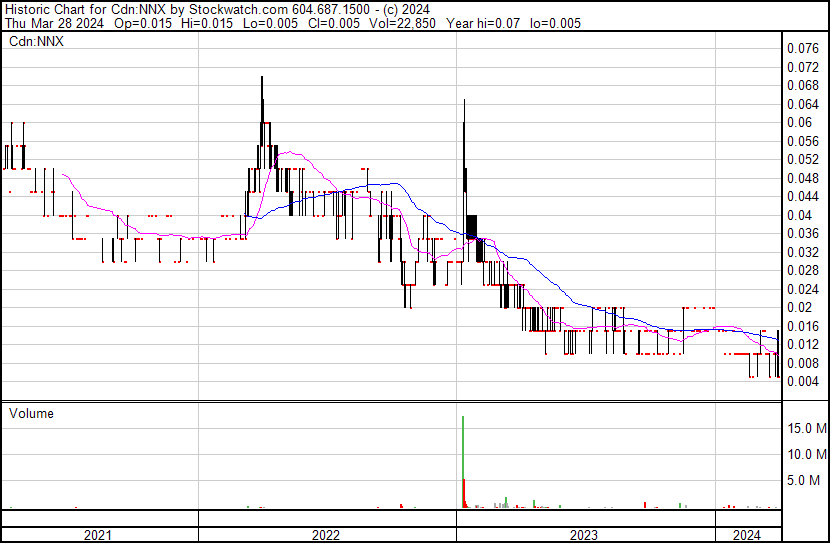
Task: Click the Cdn:NNX ticker label
Action: pyautogui.click(x=36, y=41)
